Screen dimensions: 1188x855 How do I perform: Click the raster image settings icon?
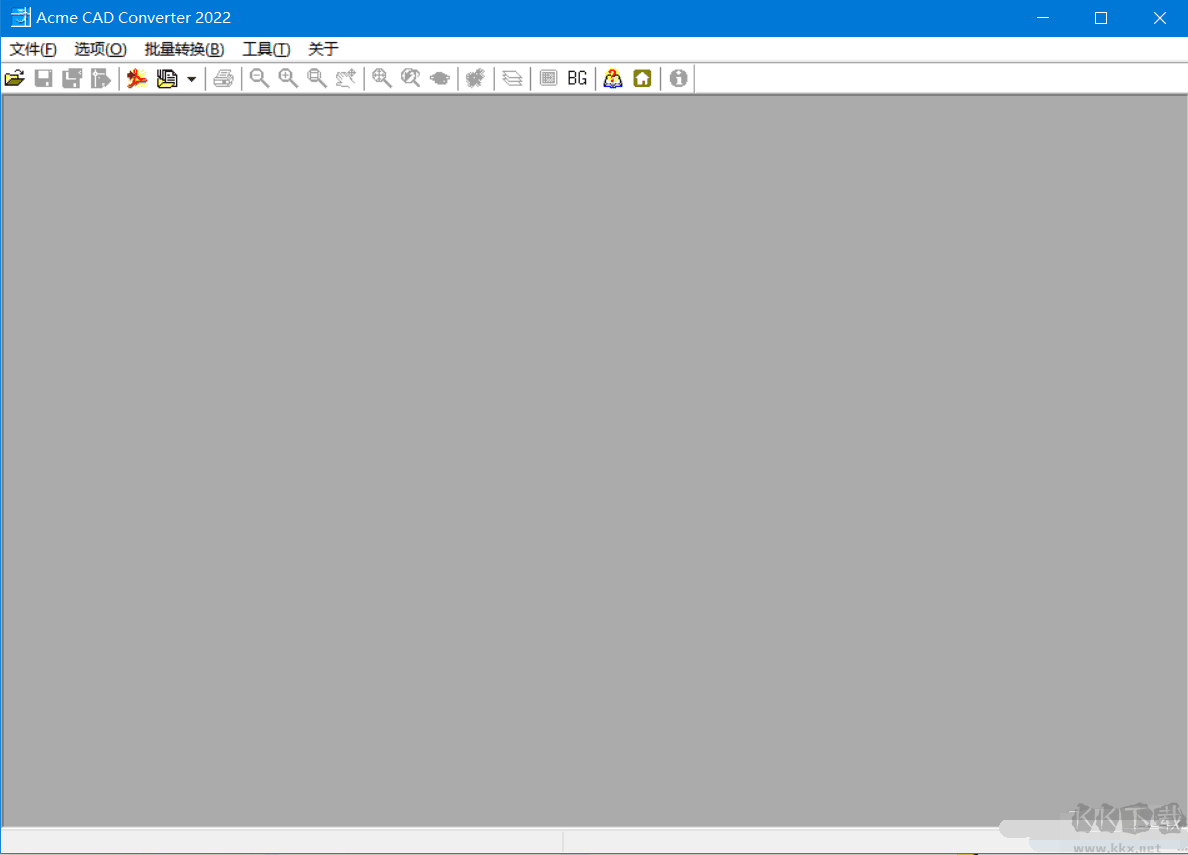tap(547, 77)
